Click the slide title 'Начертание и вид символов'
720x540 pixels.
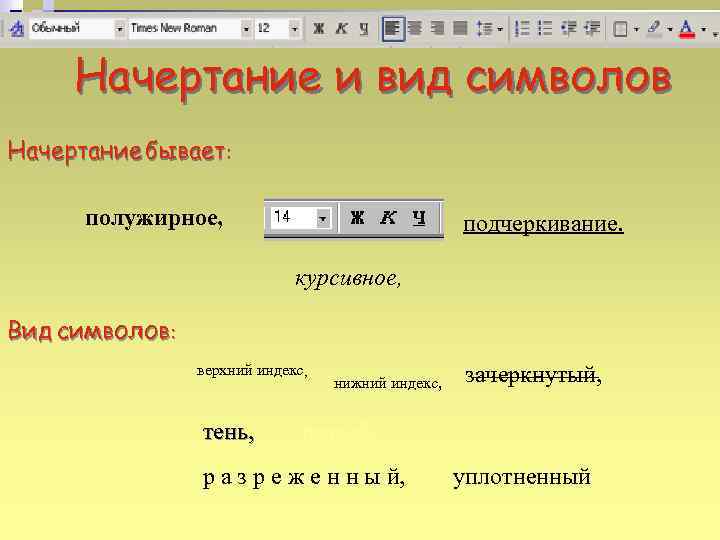click(373, 78)
